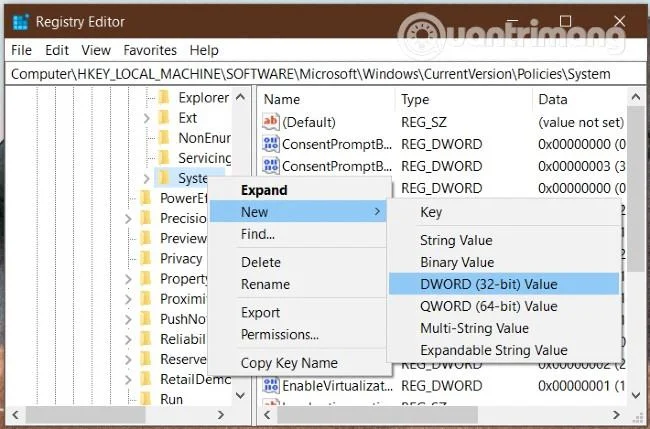
Task: Open the Edit menu
Action: point(57,50)
